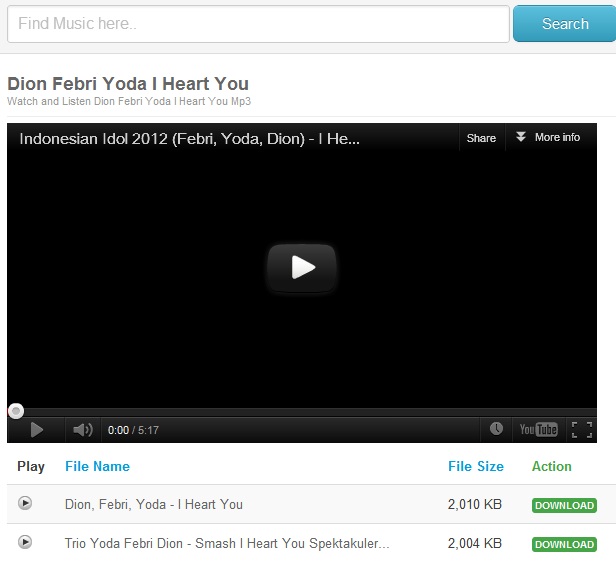Select Trio Yoda Febri Dion - Smash file name

227,543
